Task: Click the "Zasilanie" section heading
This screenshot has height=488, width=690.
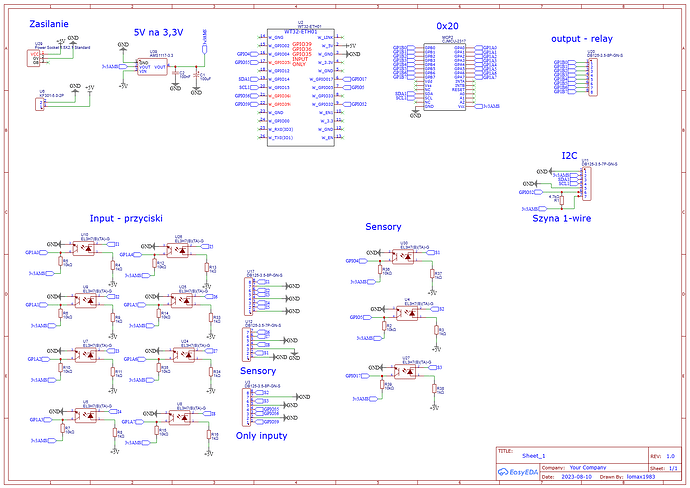Action: click(x=49, y=24)
